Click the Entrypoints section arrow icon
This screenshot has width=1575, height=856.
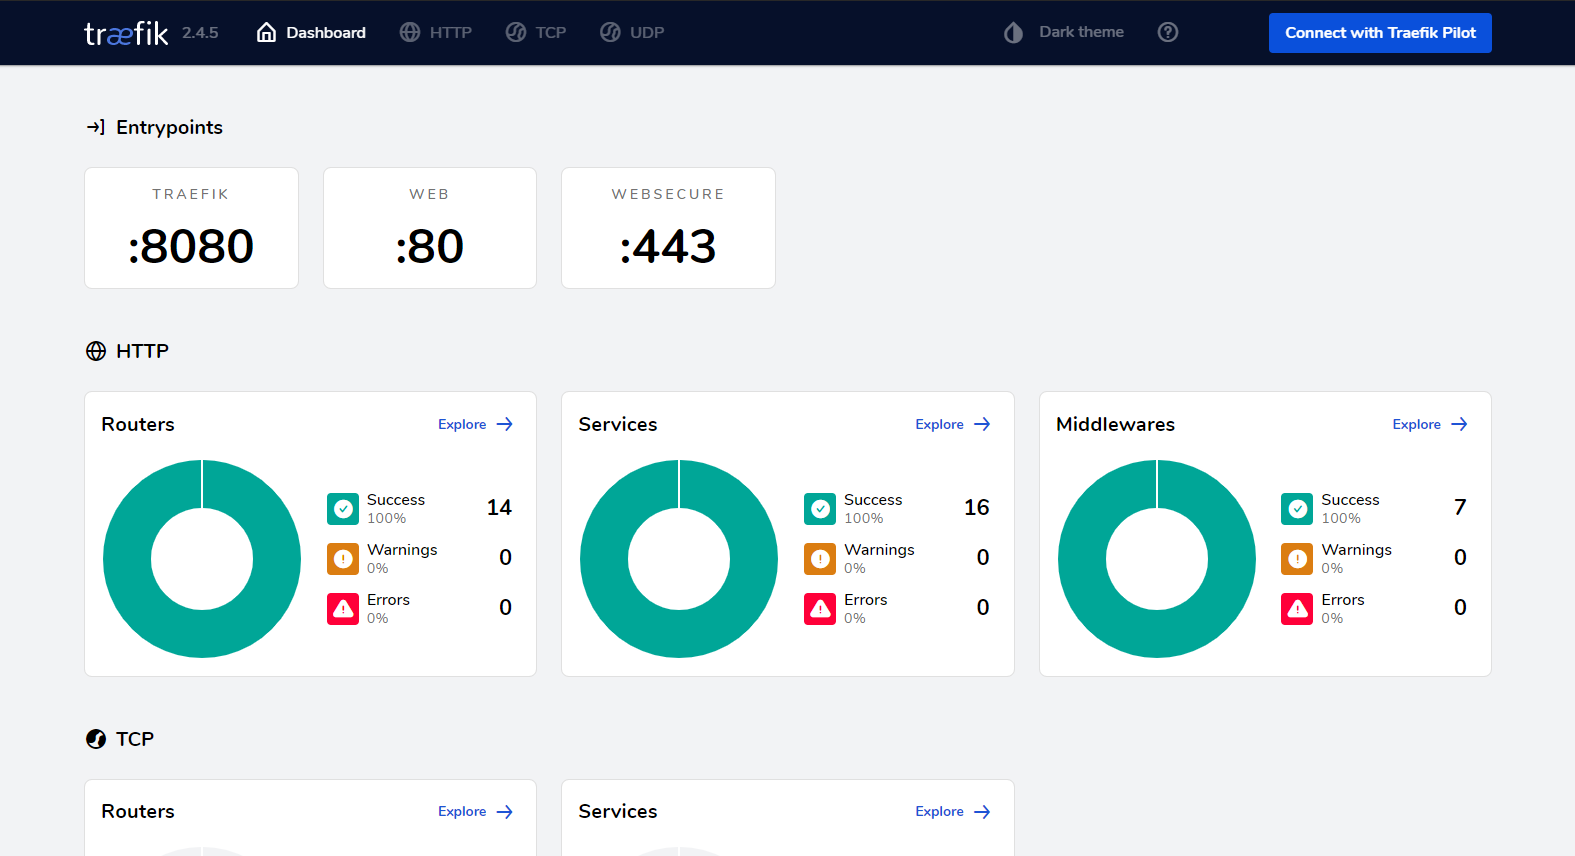click(x=96, y=127)
